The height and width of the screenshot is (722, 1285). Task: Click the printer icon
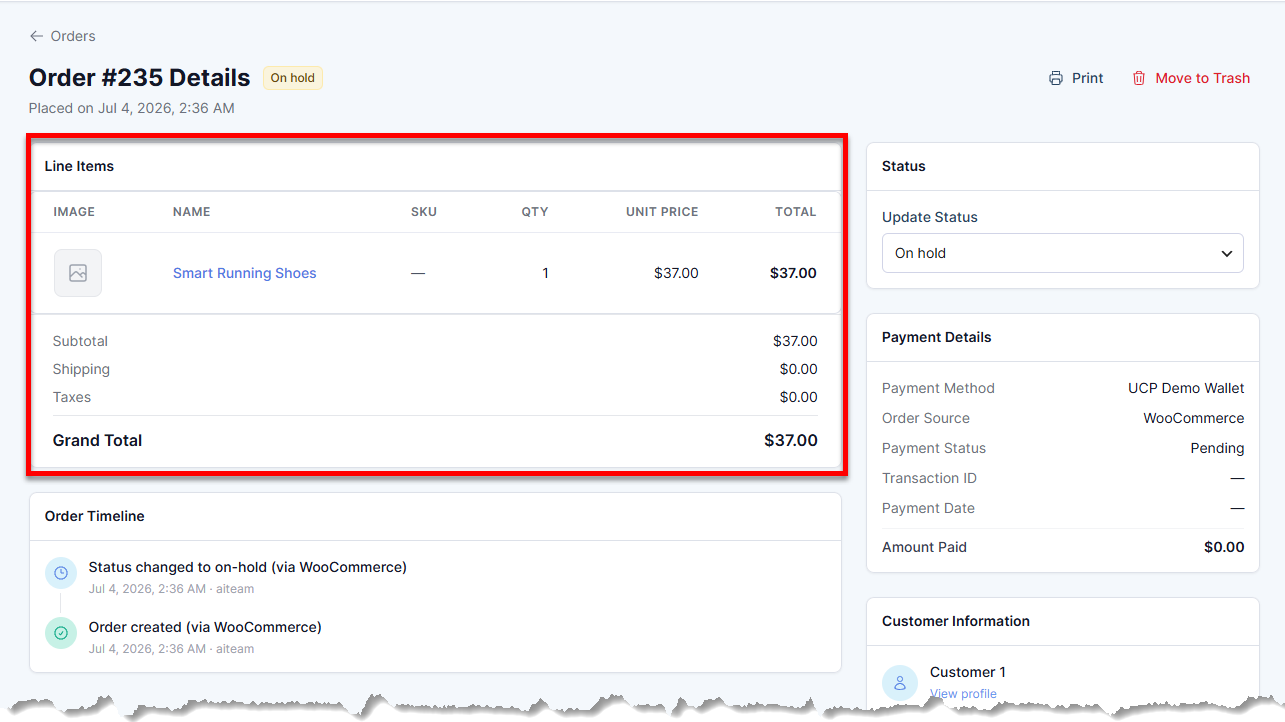1056,78
